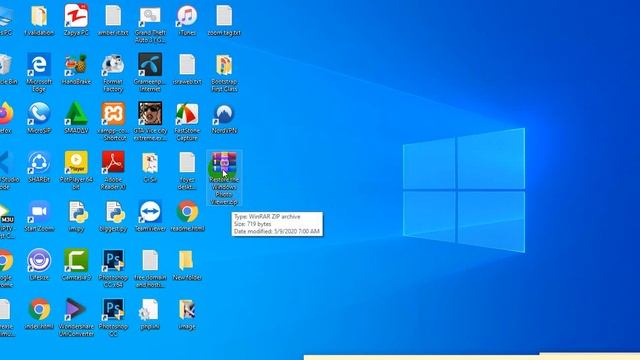Viewport: 640px width, 360px height.
Task: Select the Zapya PC shortcut
Action: click(x=76, y=16)
